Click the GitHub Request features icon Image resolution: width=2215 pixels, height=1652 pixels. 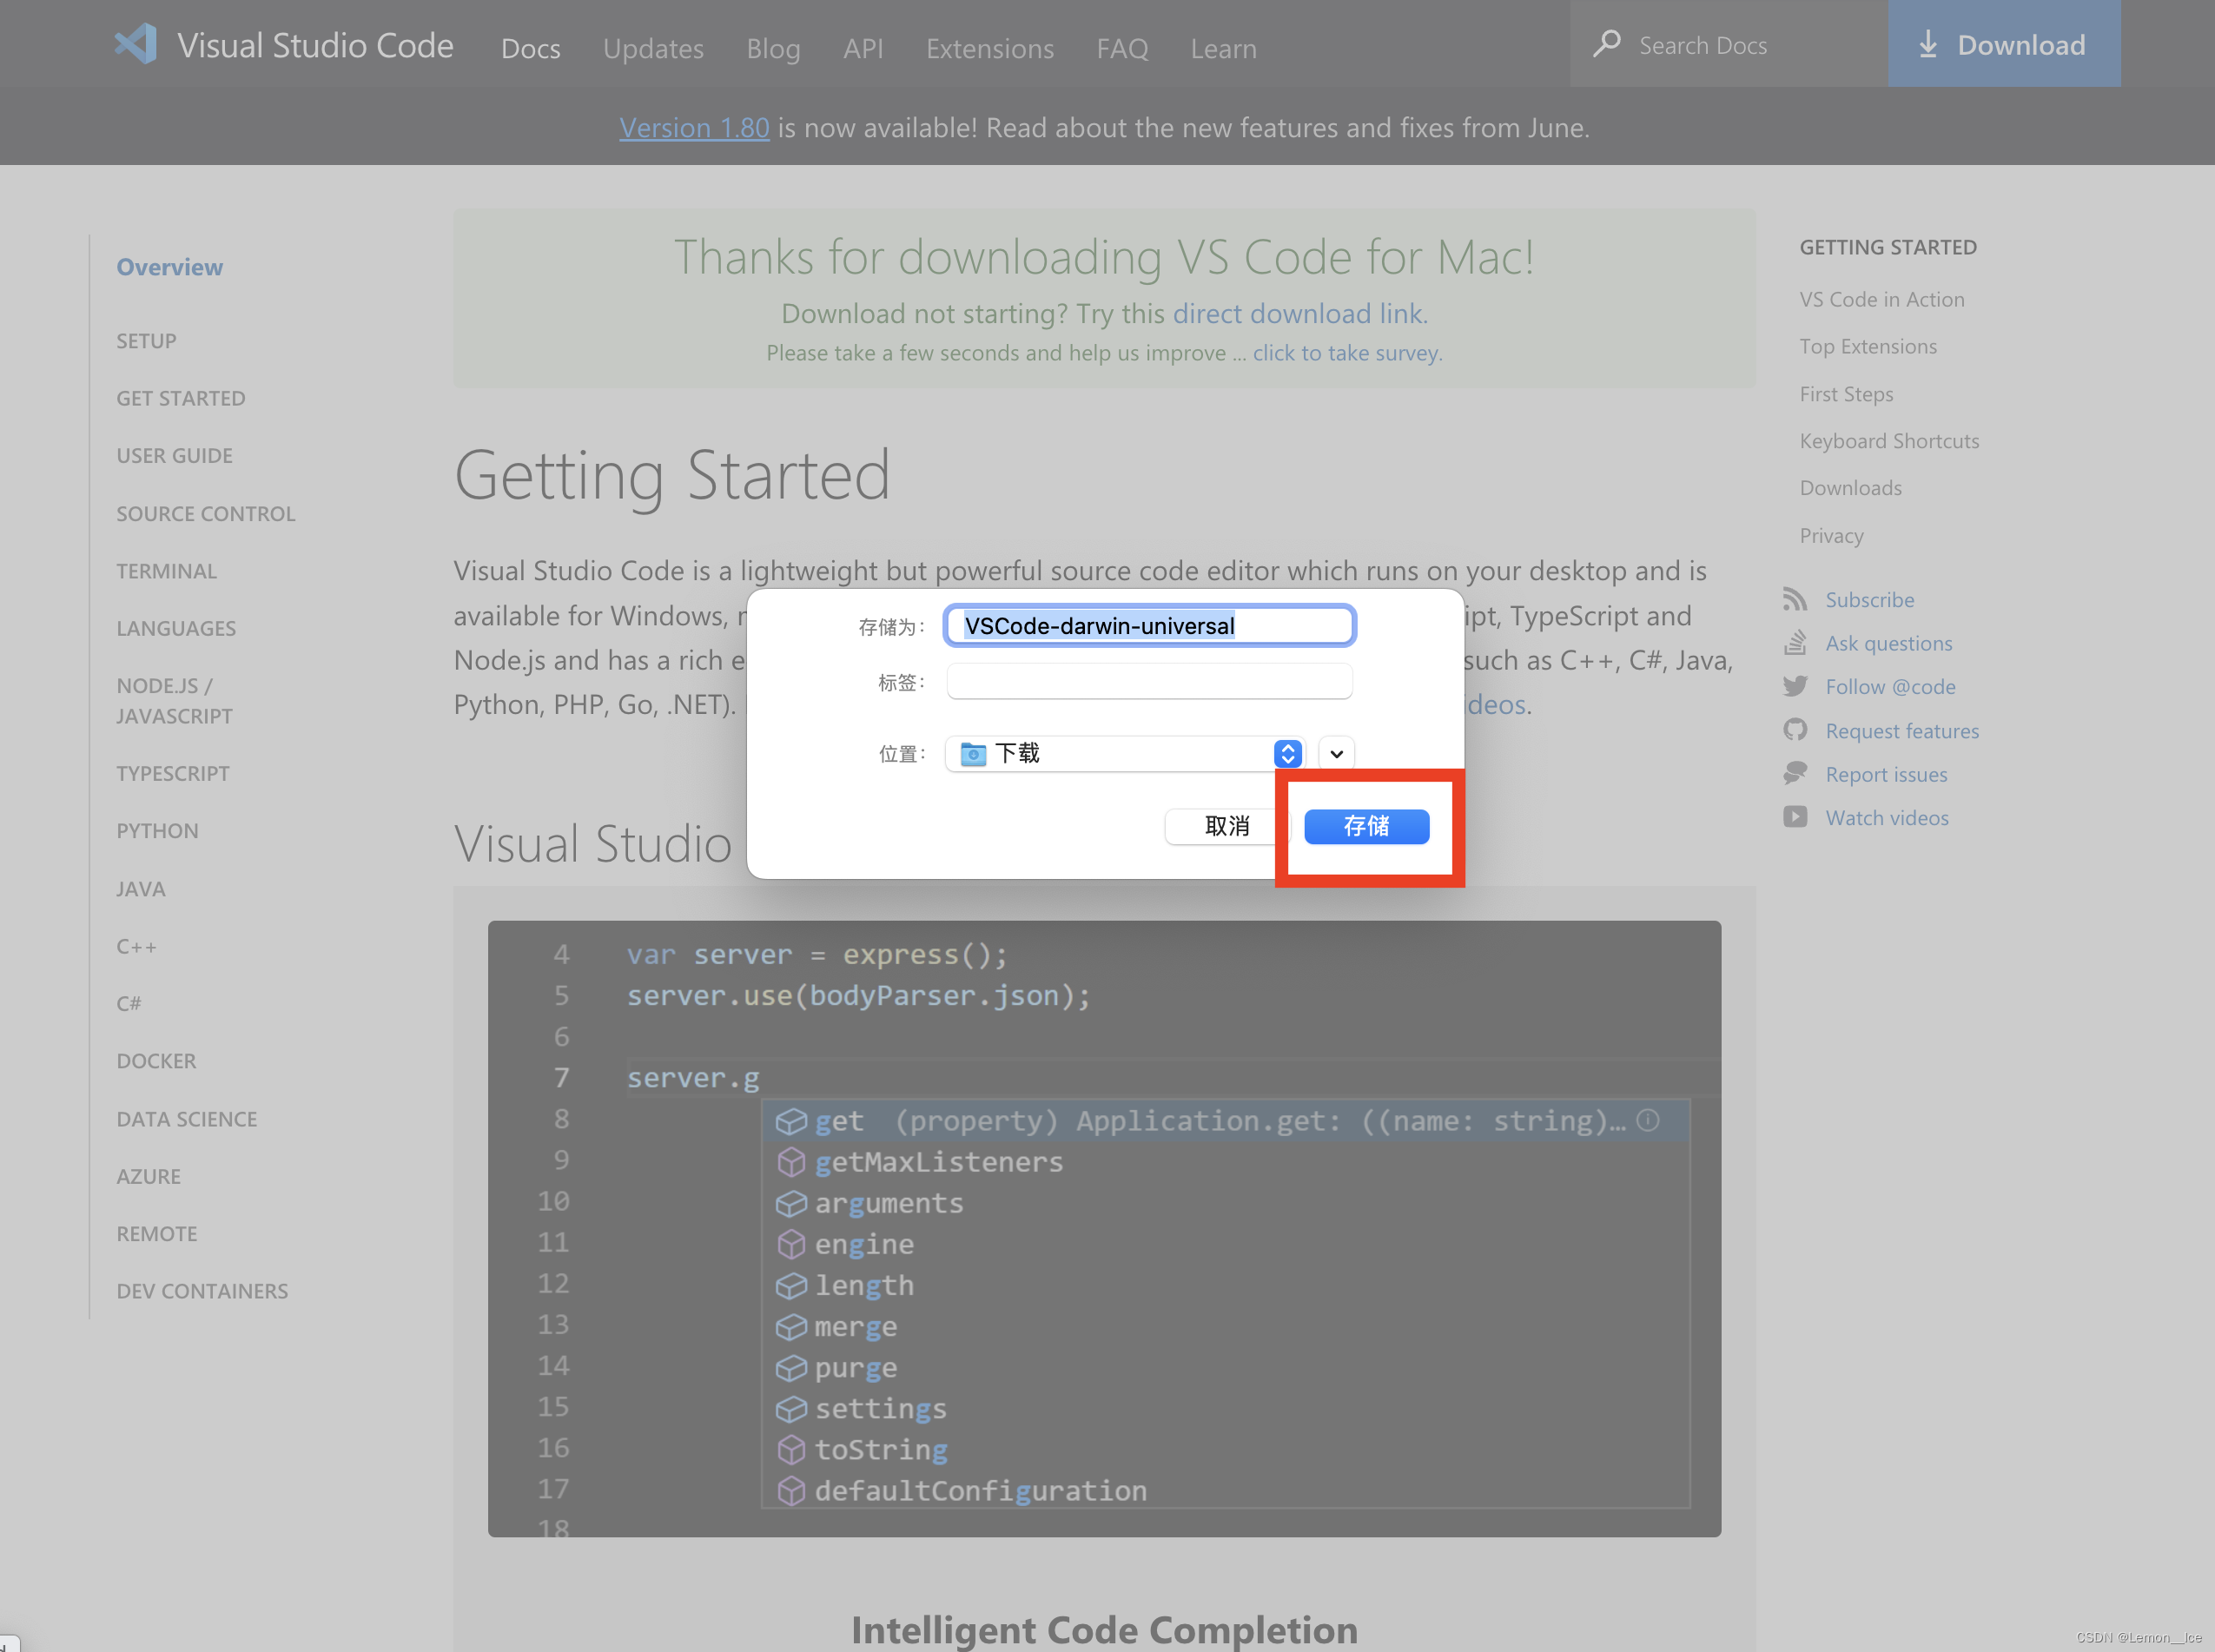[x=1795, y=730]
